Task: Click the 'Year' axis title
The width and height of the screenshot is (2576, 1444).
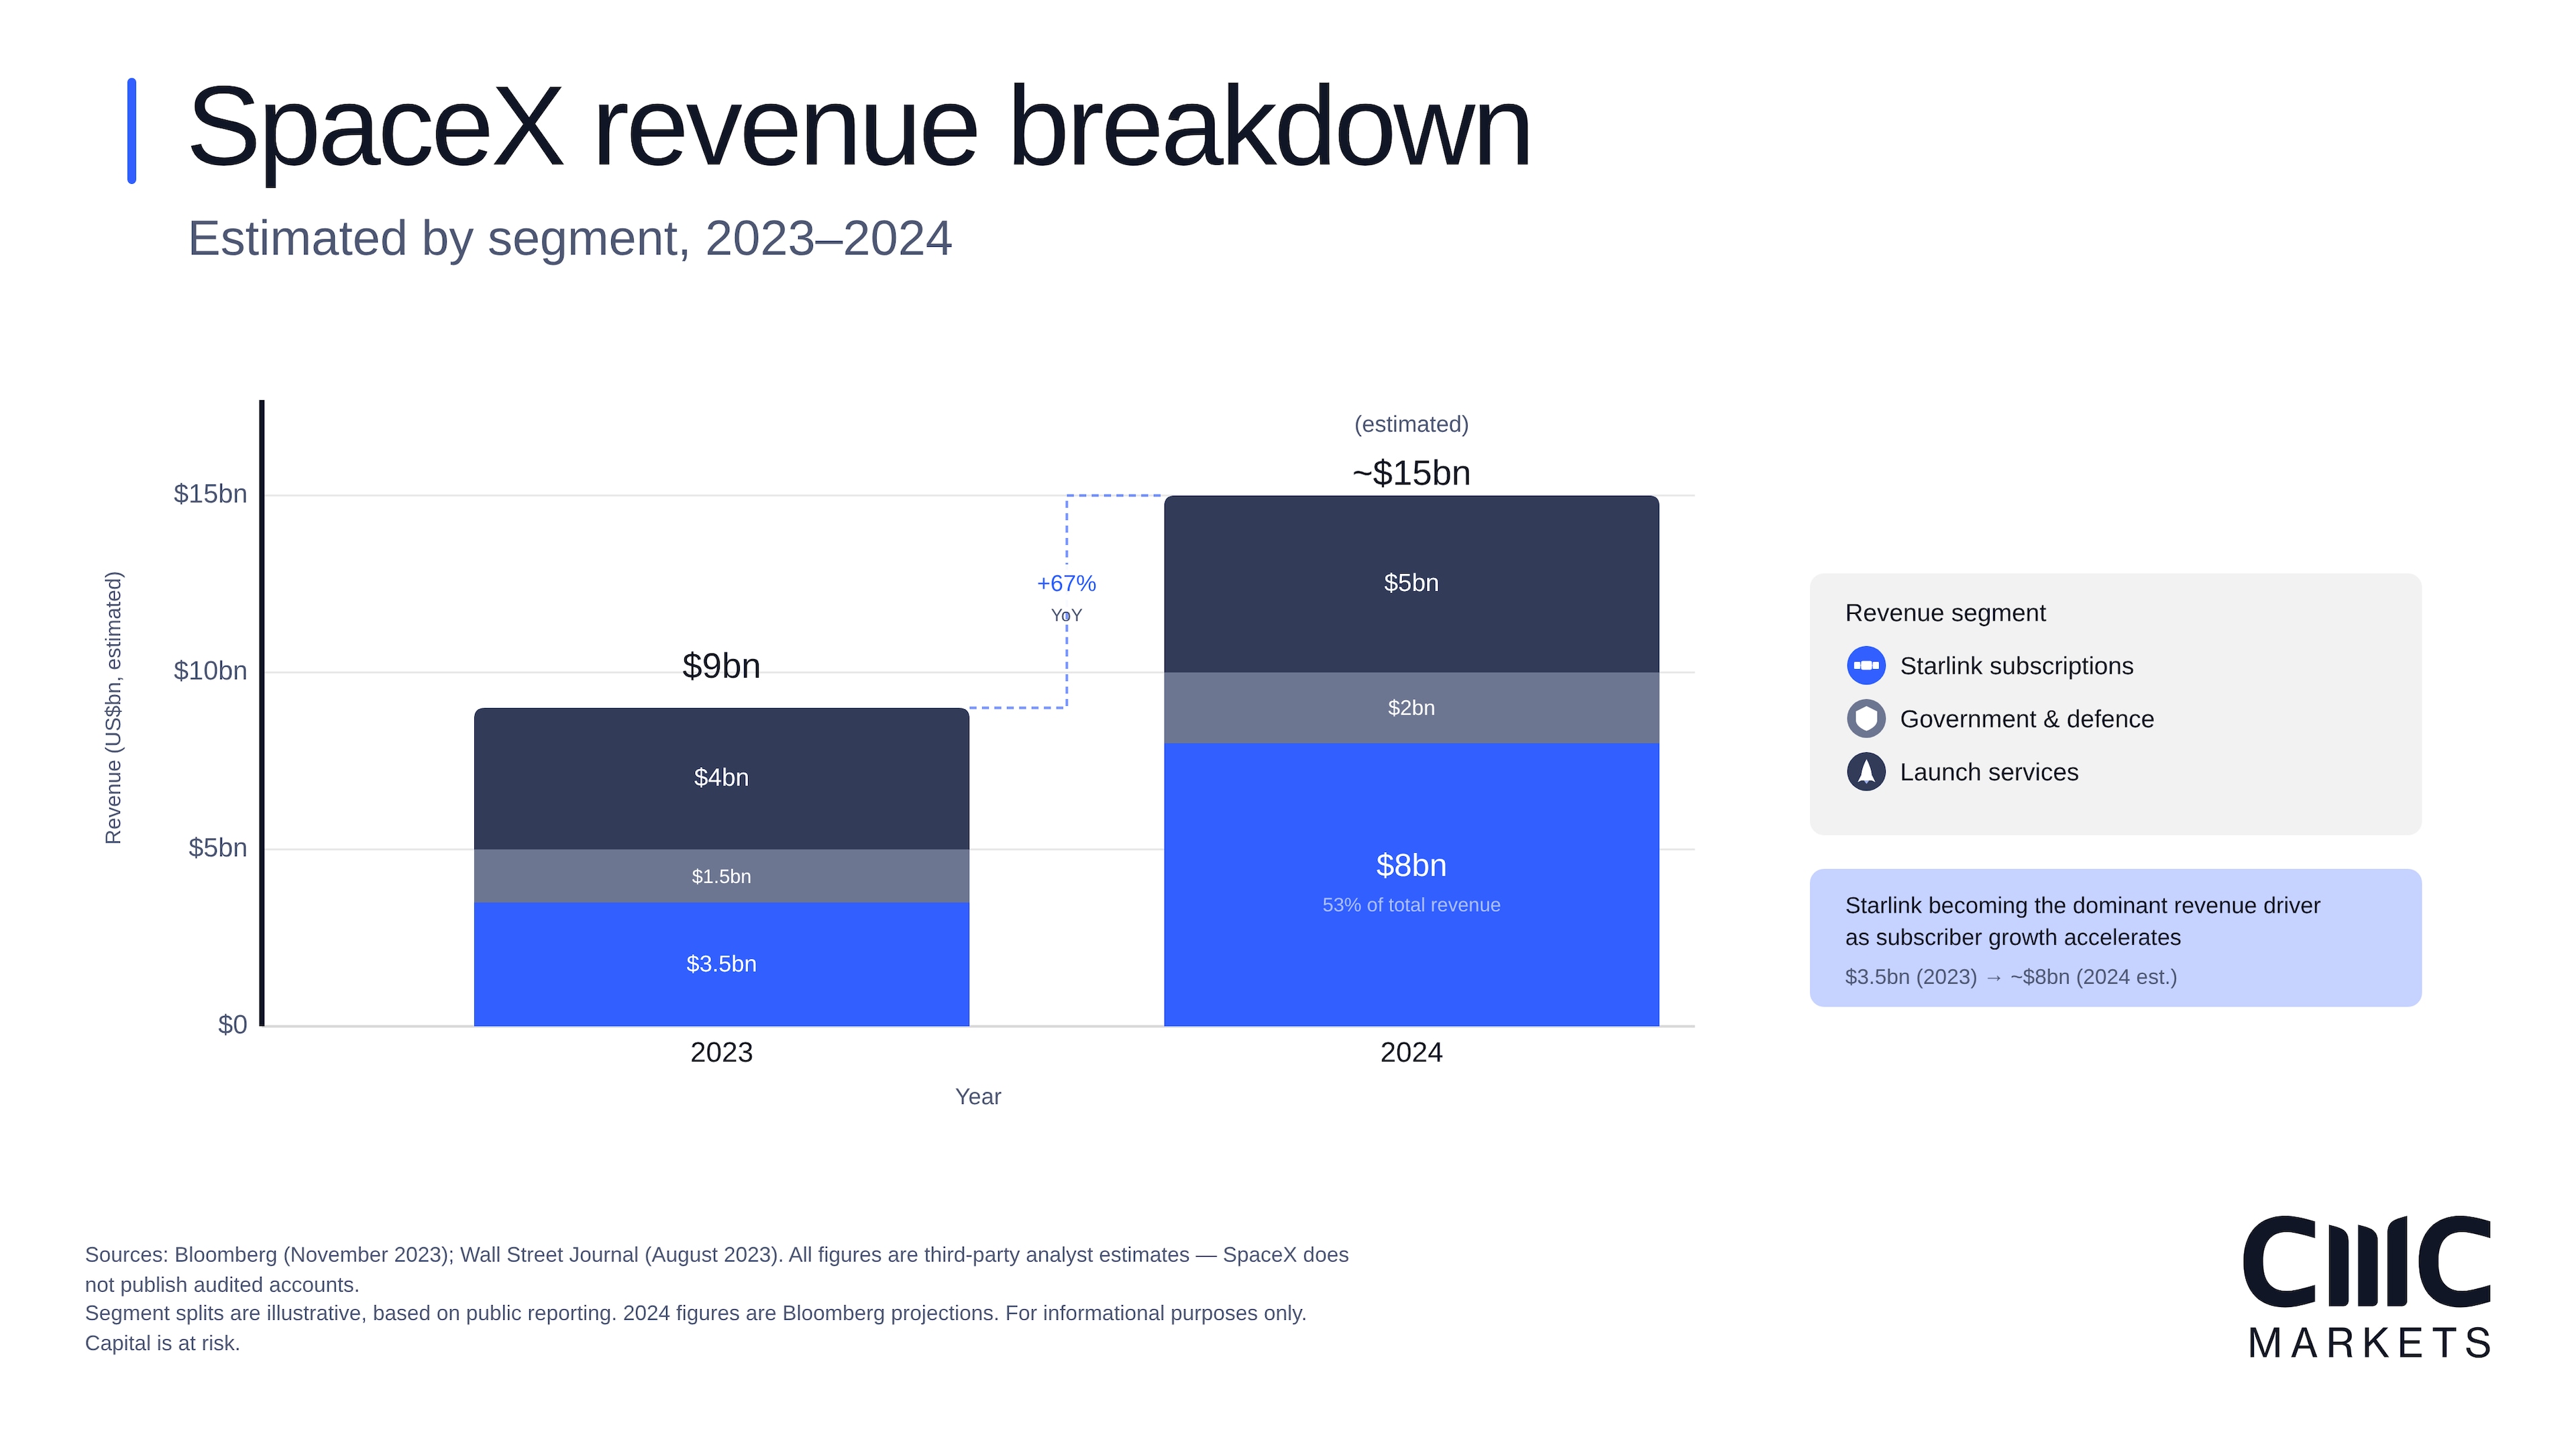Action: 978,1097
